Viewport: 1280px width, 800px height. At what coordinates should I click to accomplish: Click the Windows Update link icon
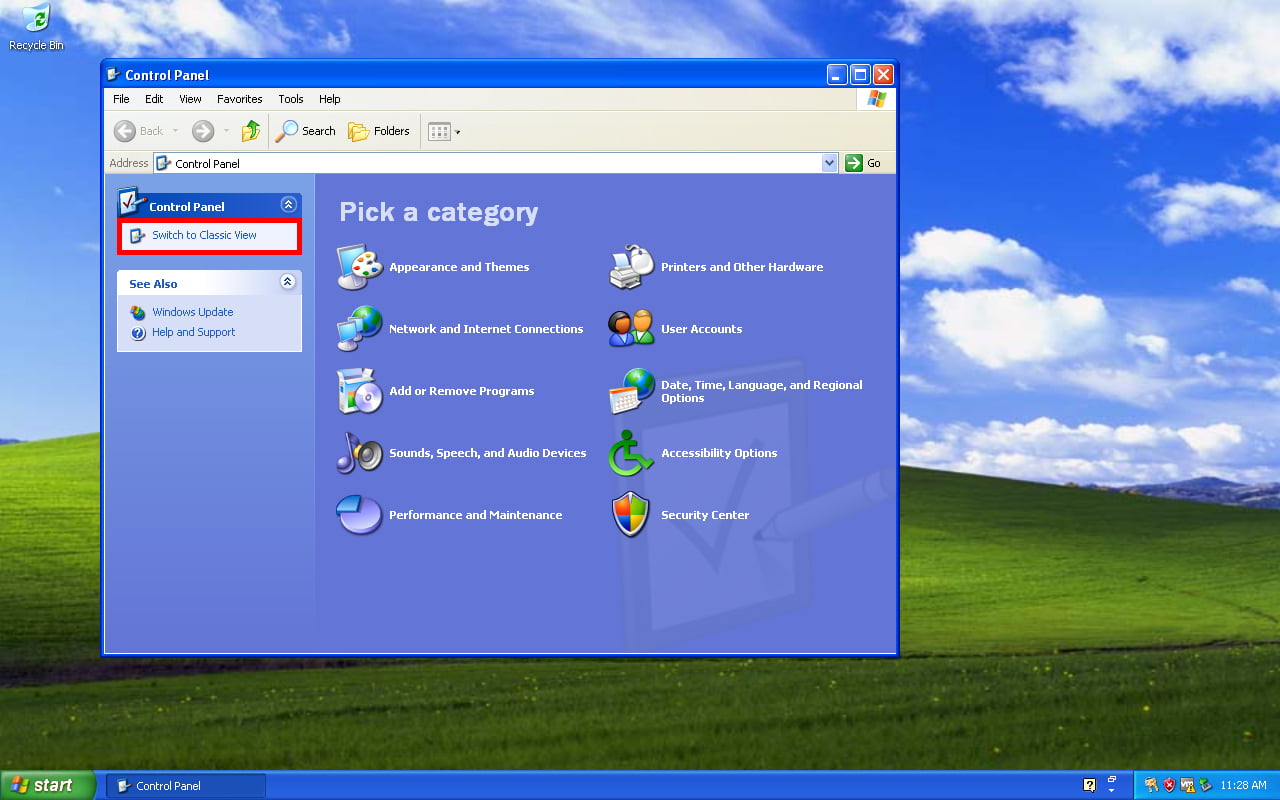tap(138, 312)
